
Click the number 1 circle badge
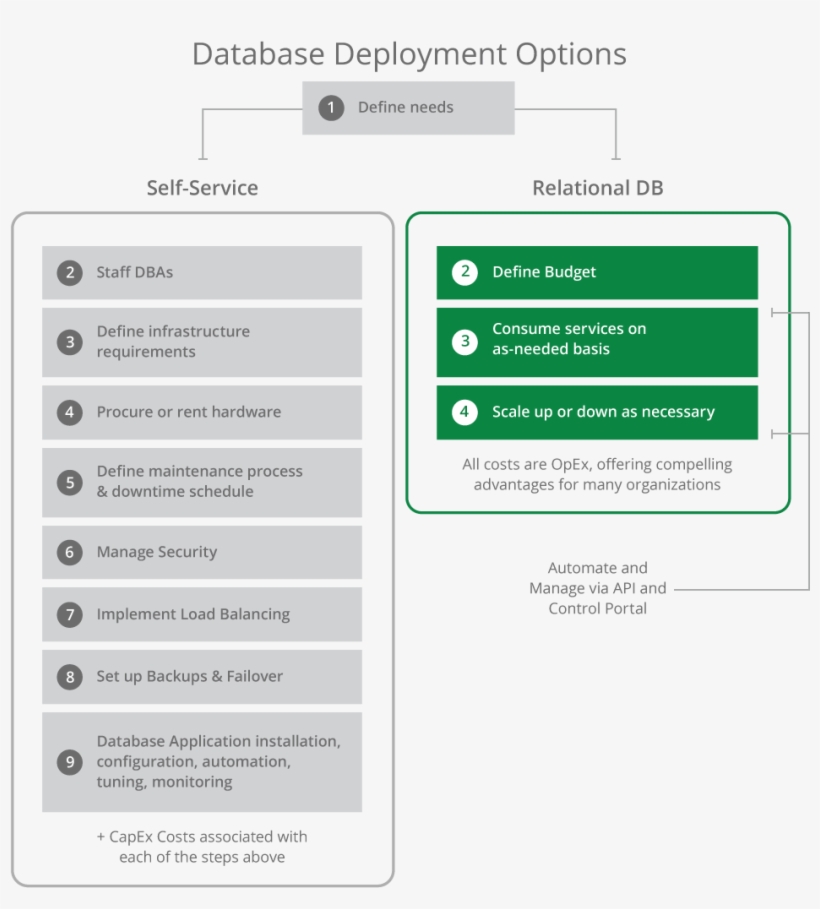330,107
